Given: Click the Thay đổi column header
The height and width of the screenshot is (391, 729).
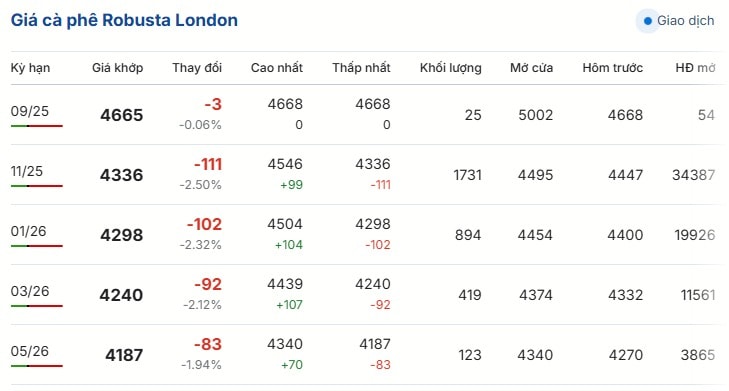Looking at the screenshot, I should tap(197, 68).
